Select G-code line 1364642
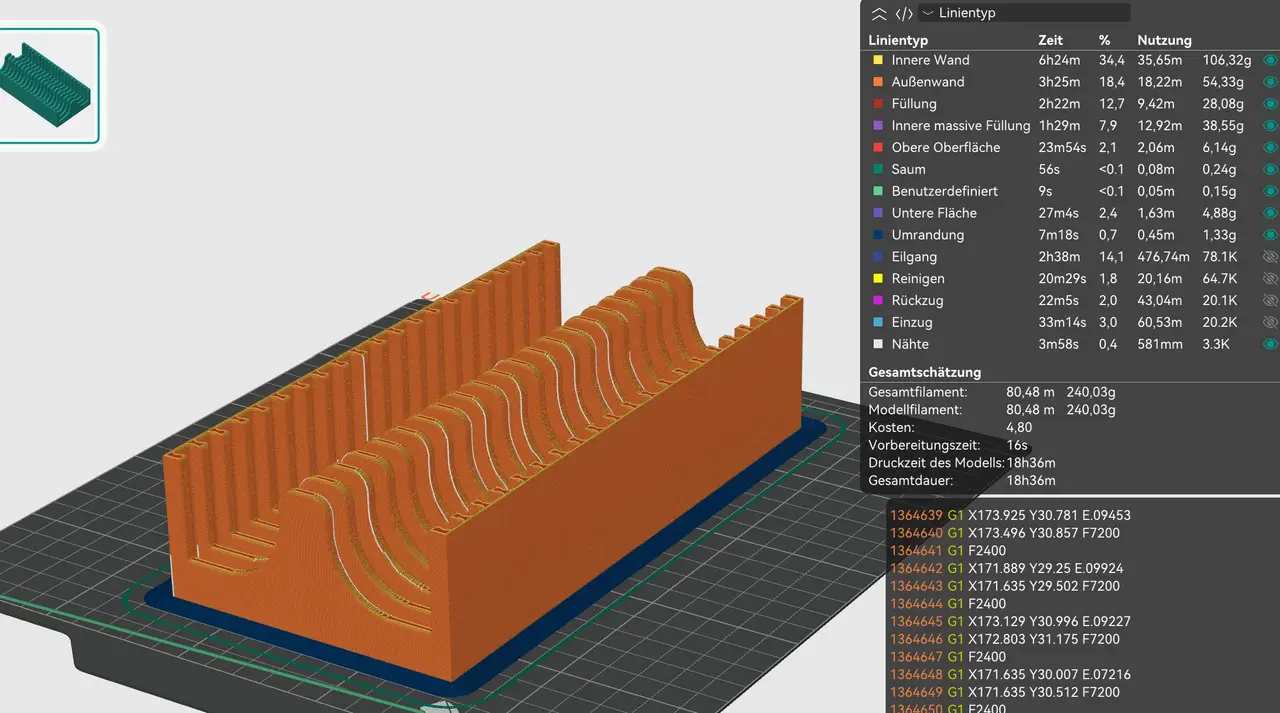The width and height of the screenshot is (1280, 713). pyautogui.click(x=1006, y=568)
